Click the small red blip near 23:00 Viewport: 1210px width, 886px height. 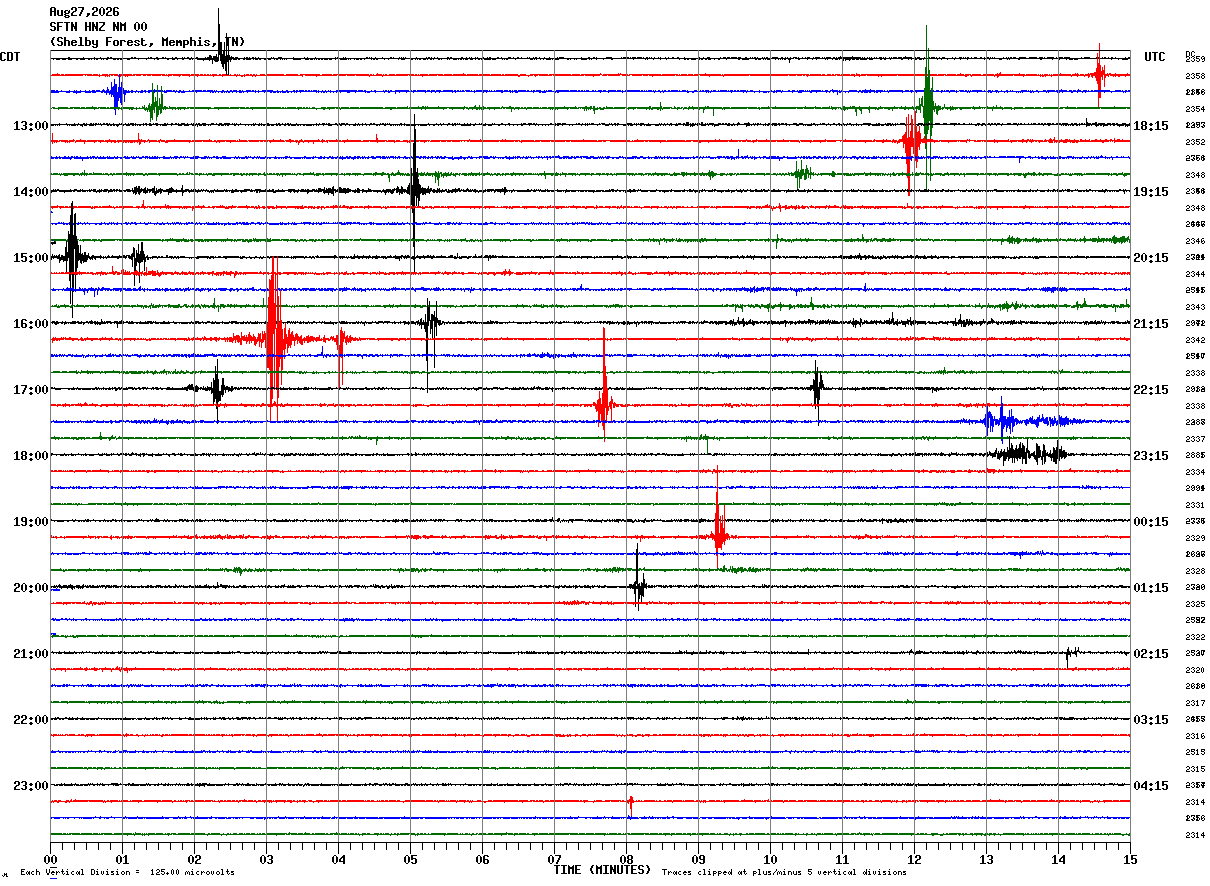(630, 804)
